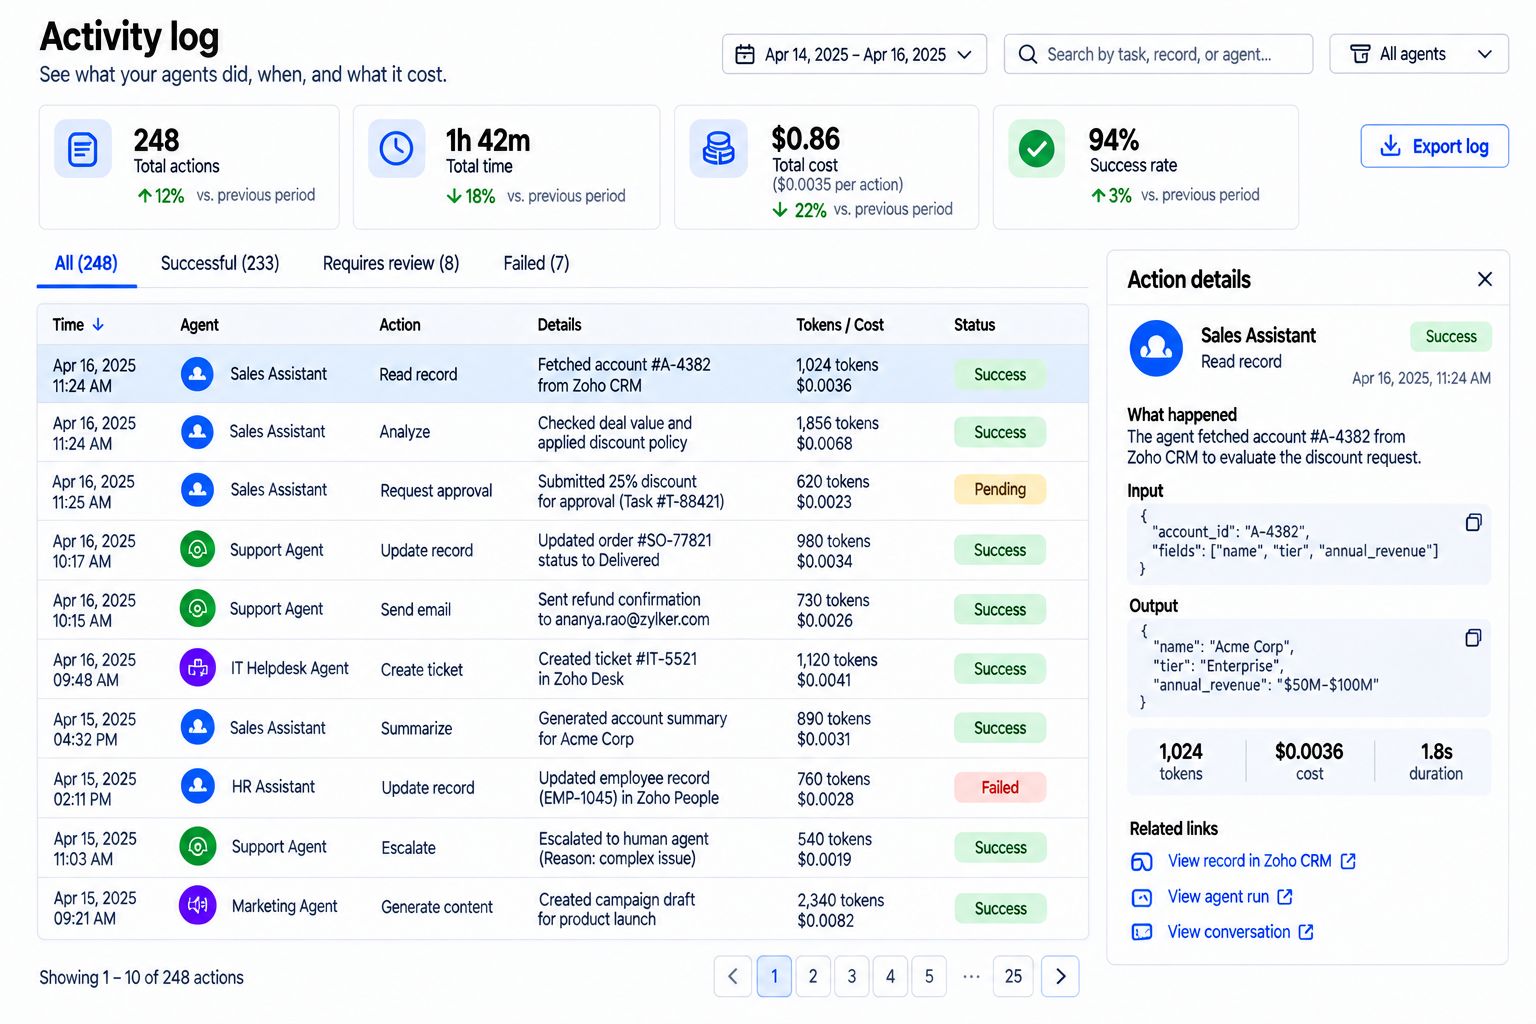This screenshot has width=1536, height=1024.
Task: Click the Pending status badge
Action: click(1000, 490)
